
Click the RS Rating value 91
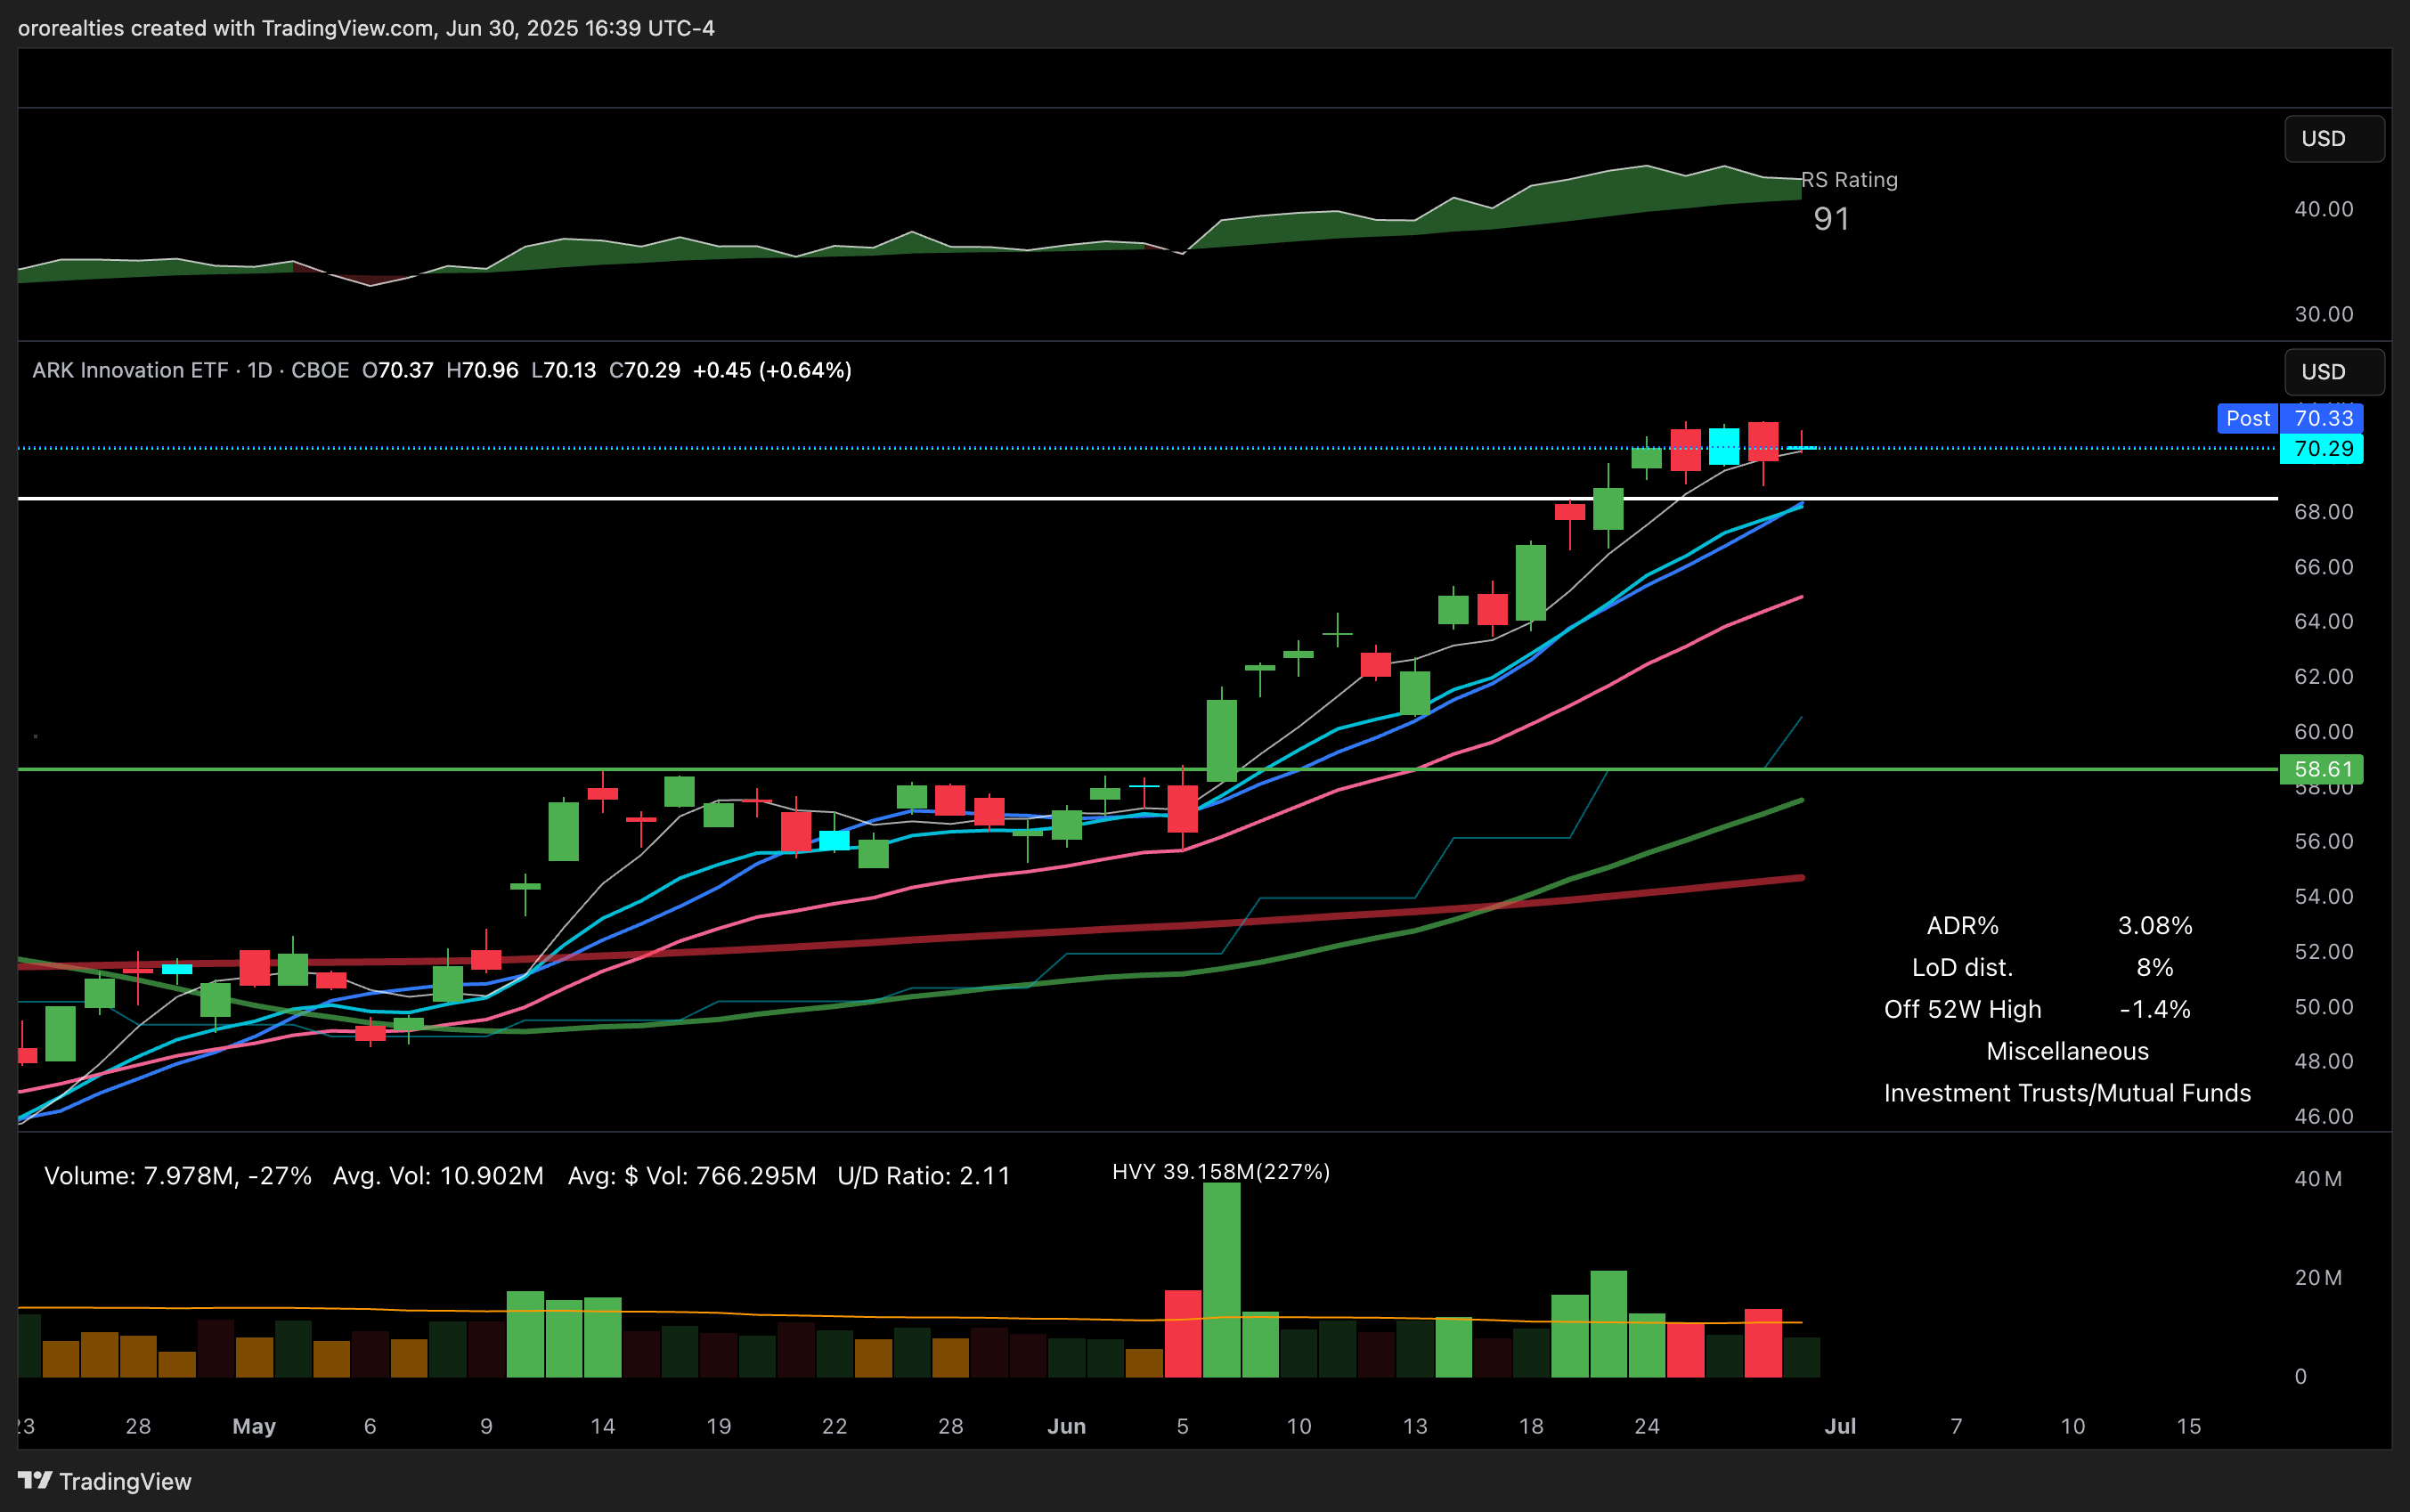(1832, 219)
